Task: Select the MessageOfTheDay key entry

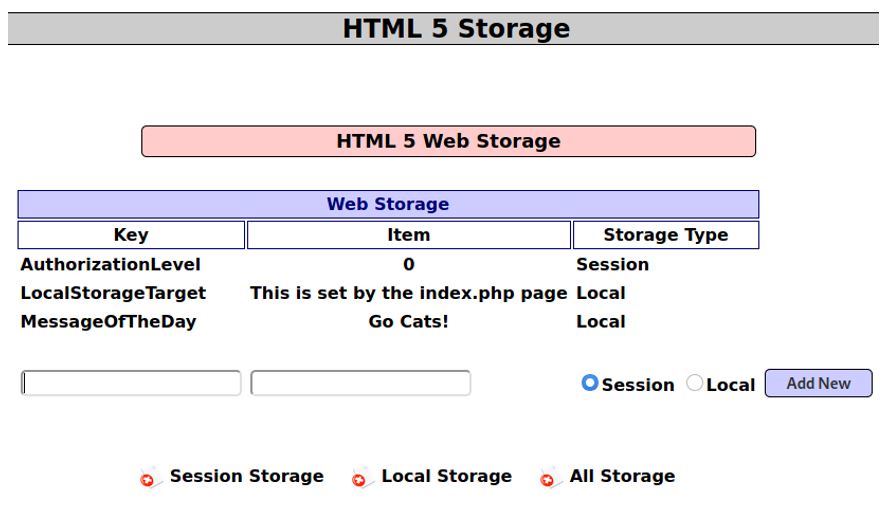Action: pos(108,322)
